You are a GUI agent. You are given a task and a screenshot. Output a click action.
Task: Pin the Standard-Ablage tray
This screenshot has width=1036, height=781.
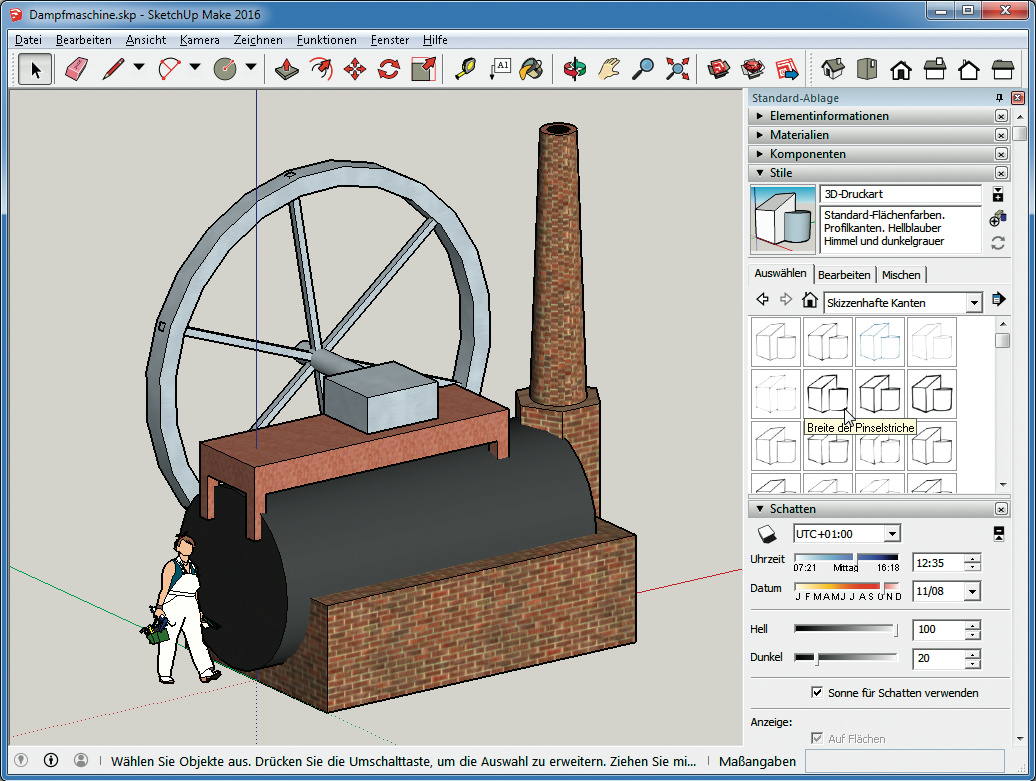point(999,98)
